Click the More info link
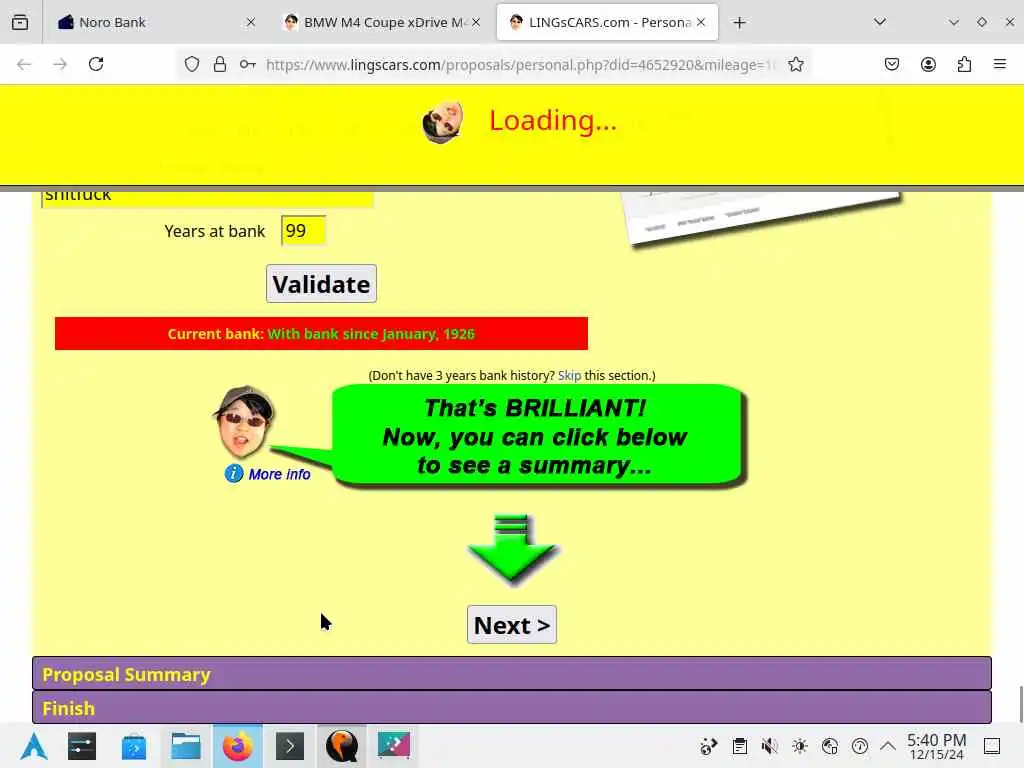Screen dimensions: 1024x768 (280, 474)
